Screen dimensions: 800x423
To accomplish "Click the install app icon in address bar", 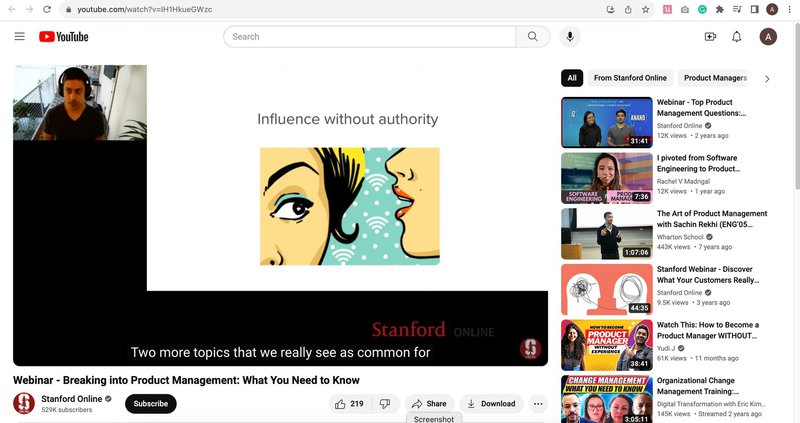I will coord(610,9).
